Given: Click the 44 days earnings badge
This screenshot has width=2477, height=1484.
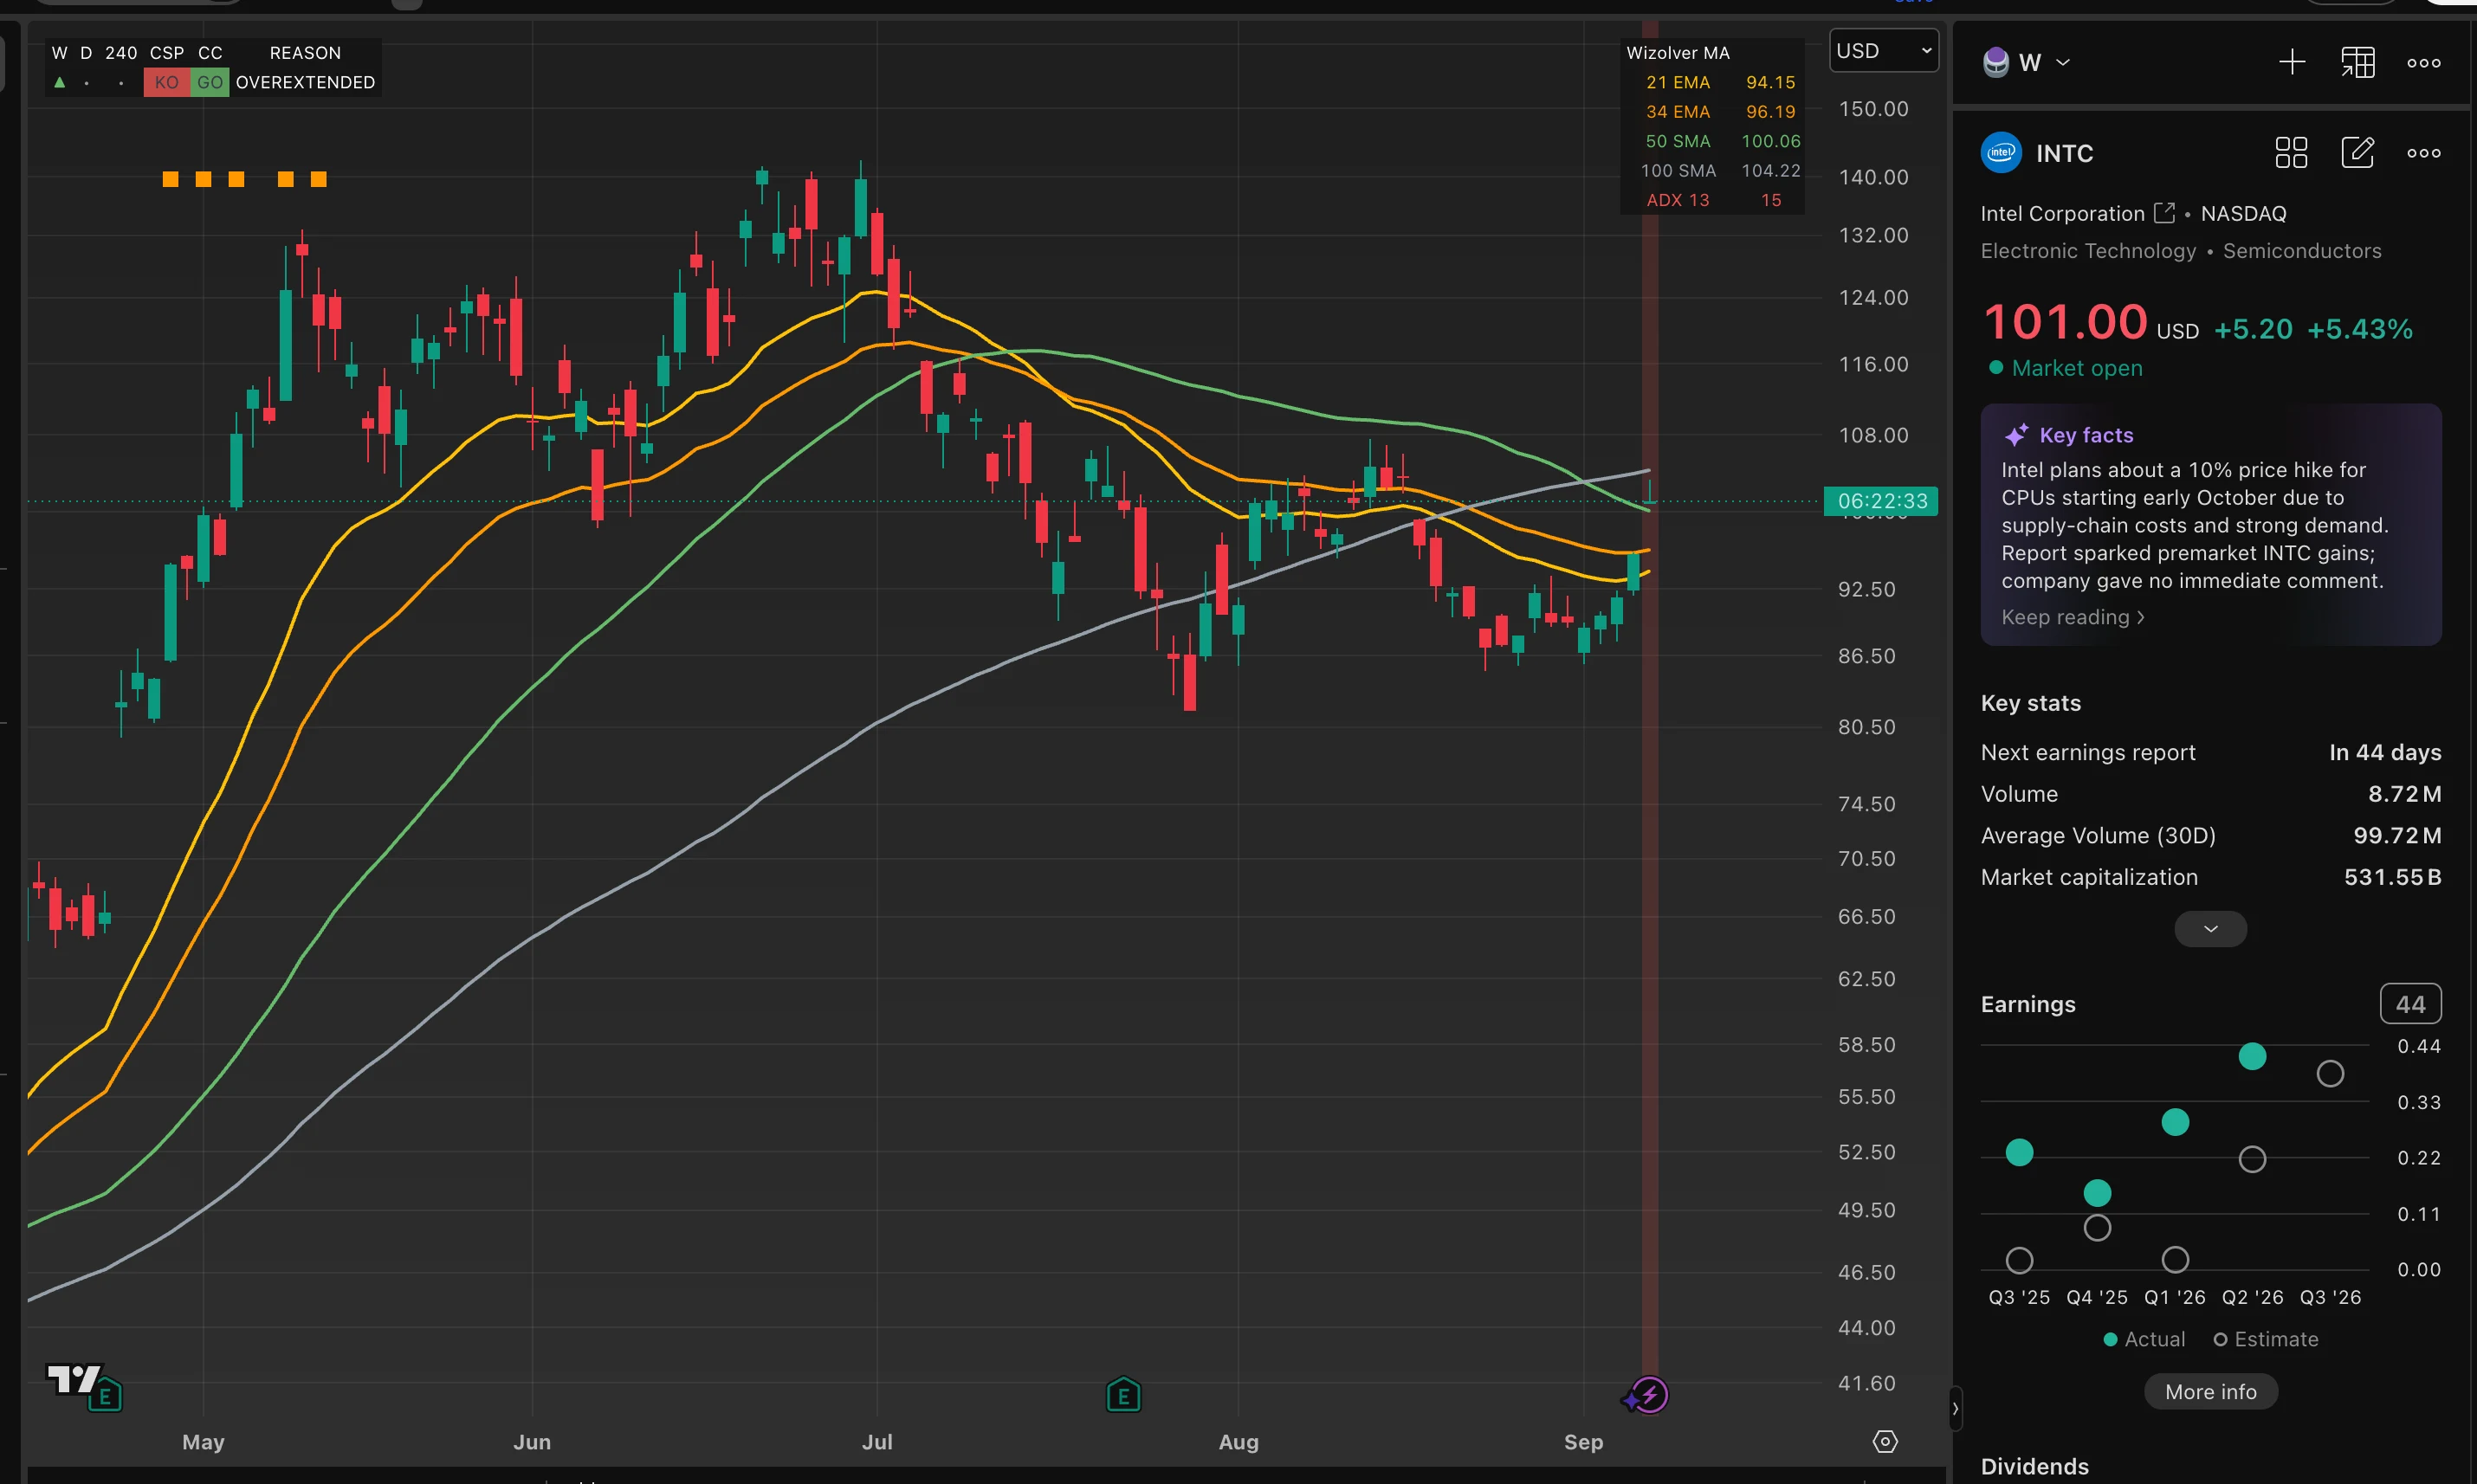Looking at the screenshot, I should pyautogui.click(x=2410, y=1004).
